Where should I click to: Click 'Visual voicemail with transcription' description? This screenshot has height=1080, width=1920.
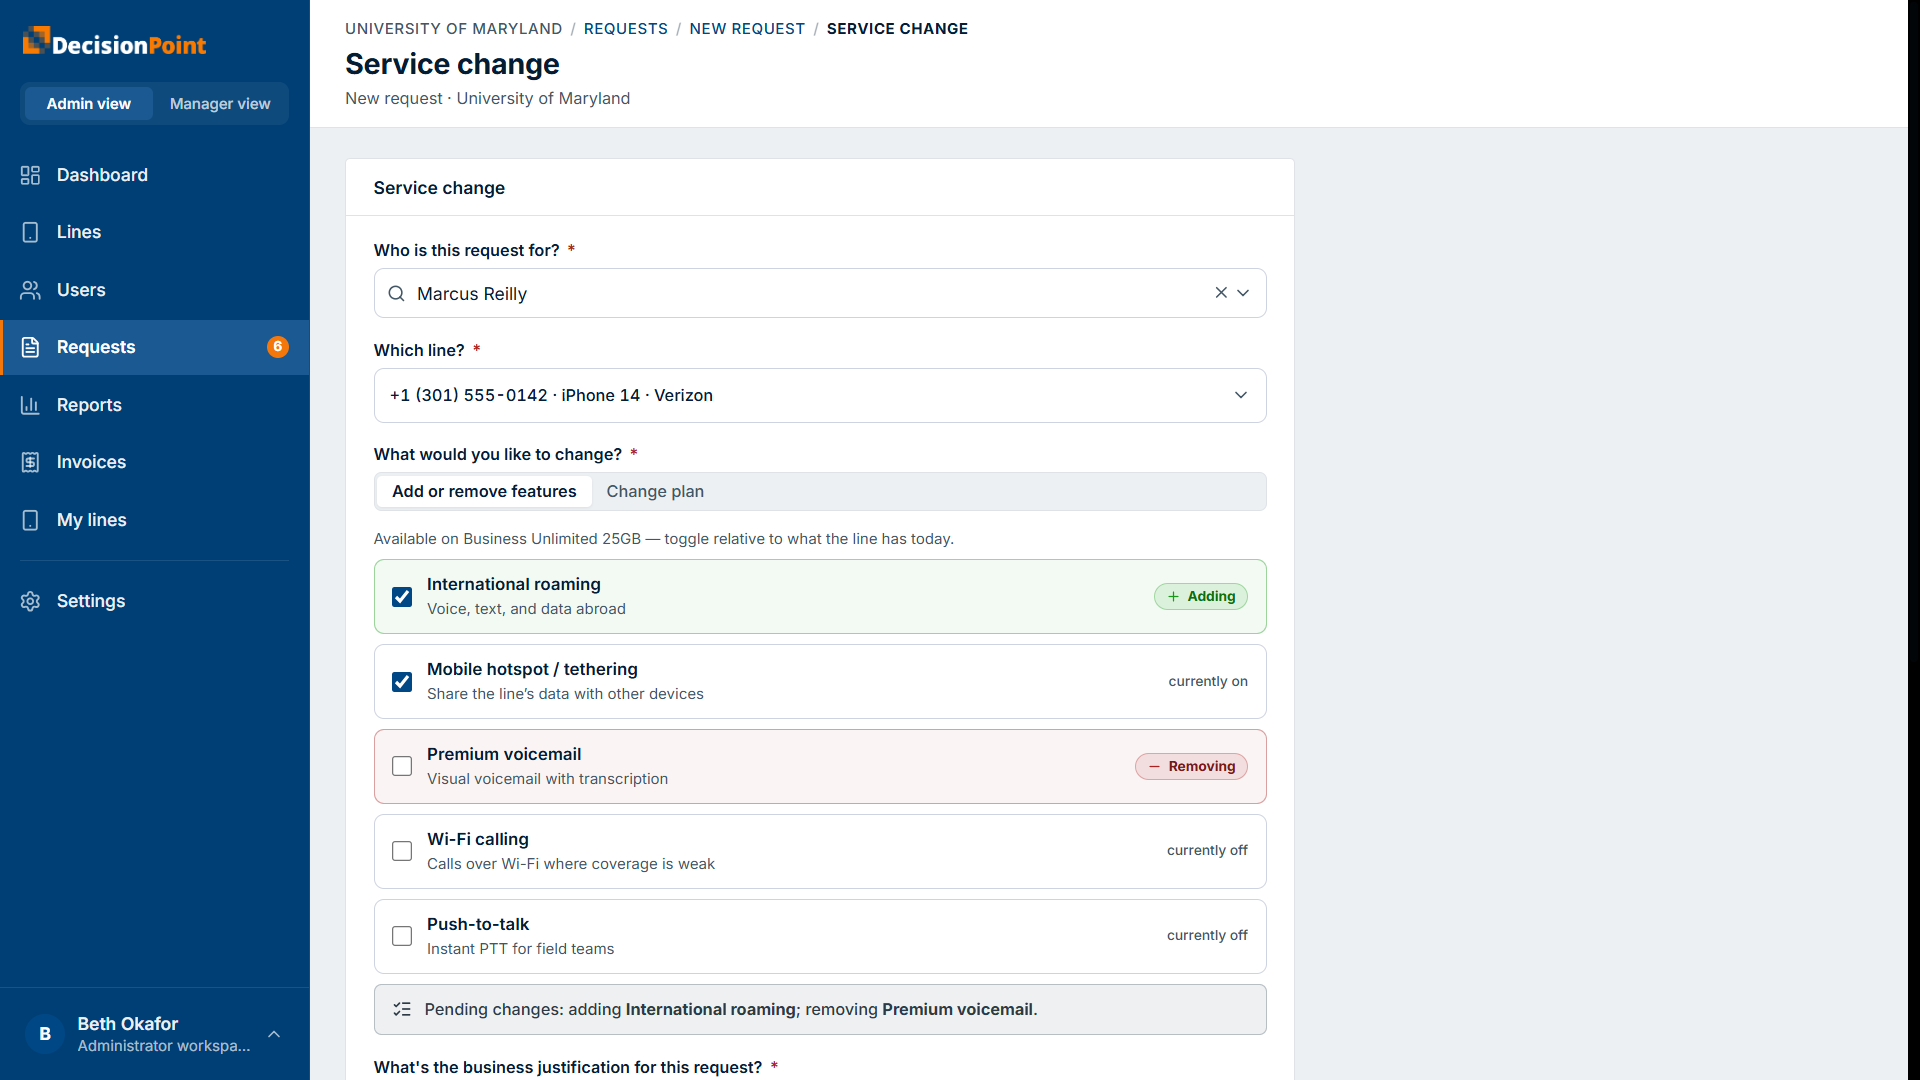[547, 779]
